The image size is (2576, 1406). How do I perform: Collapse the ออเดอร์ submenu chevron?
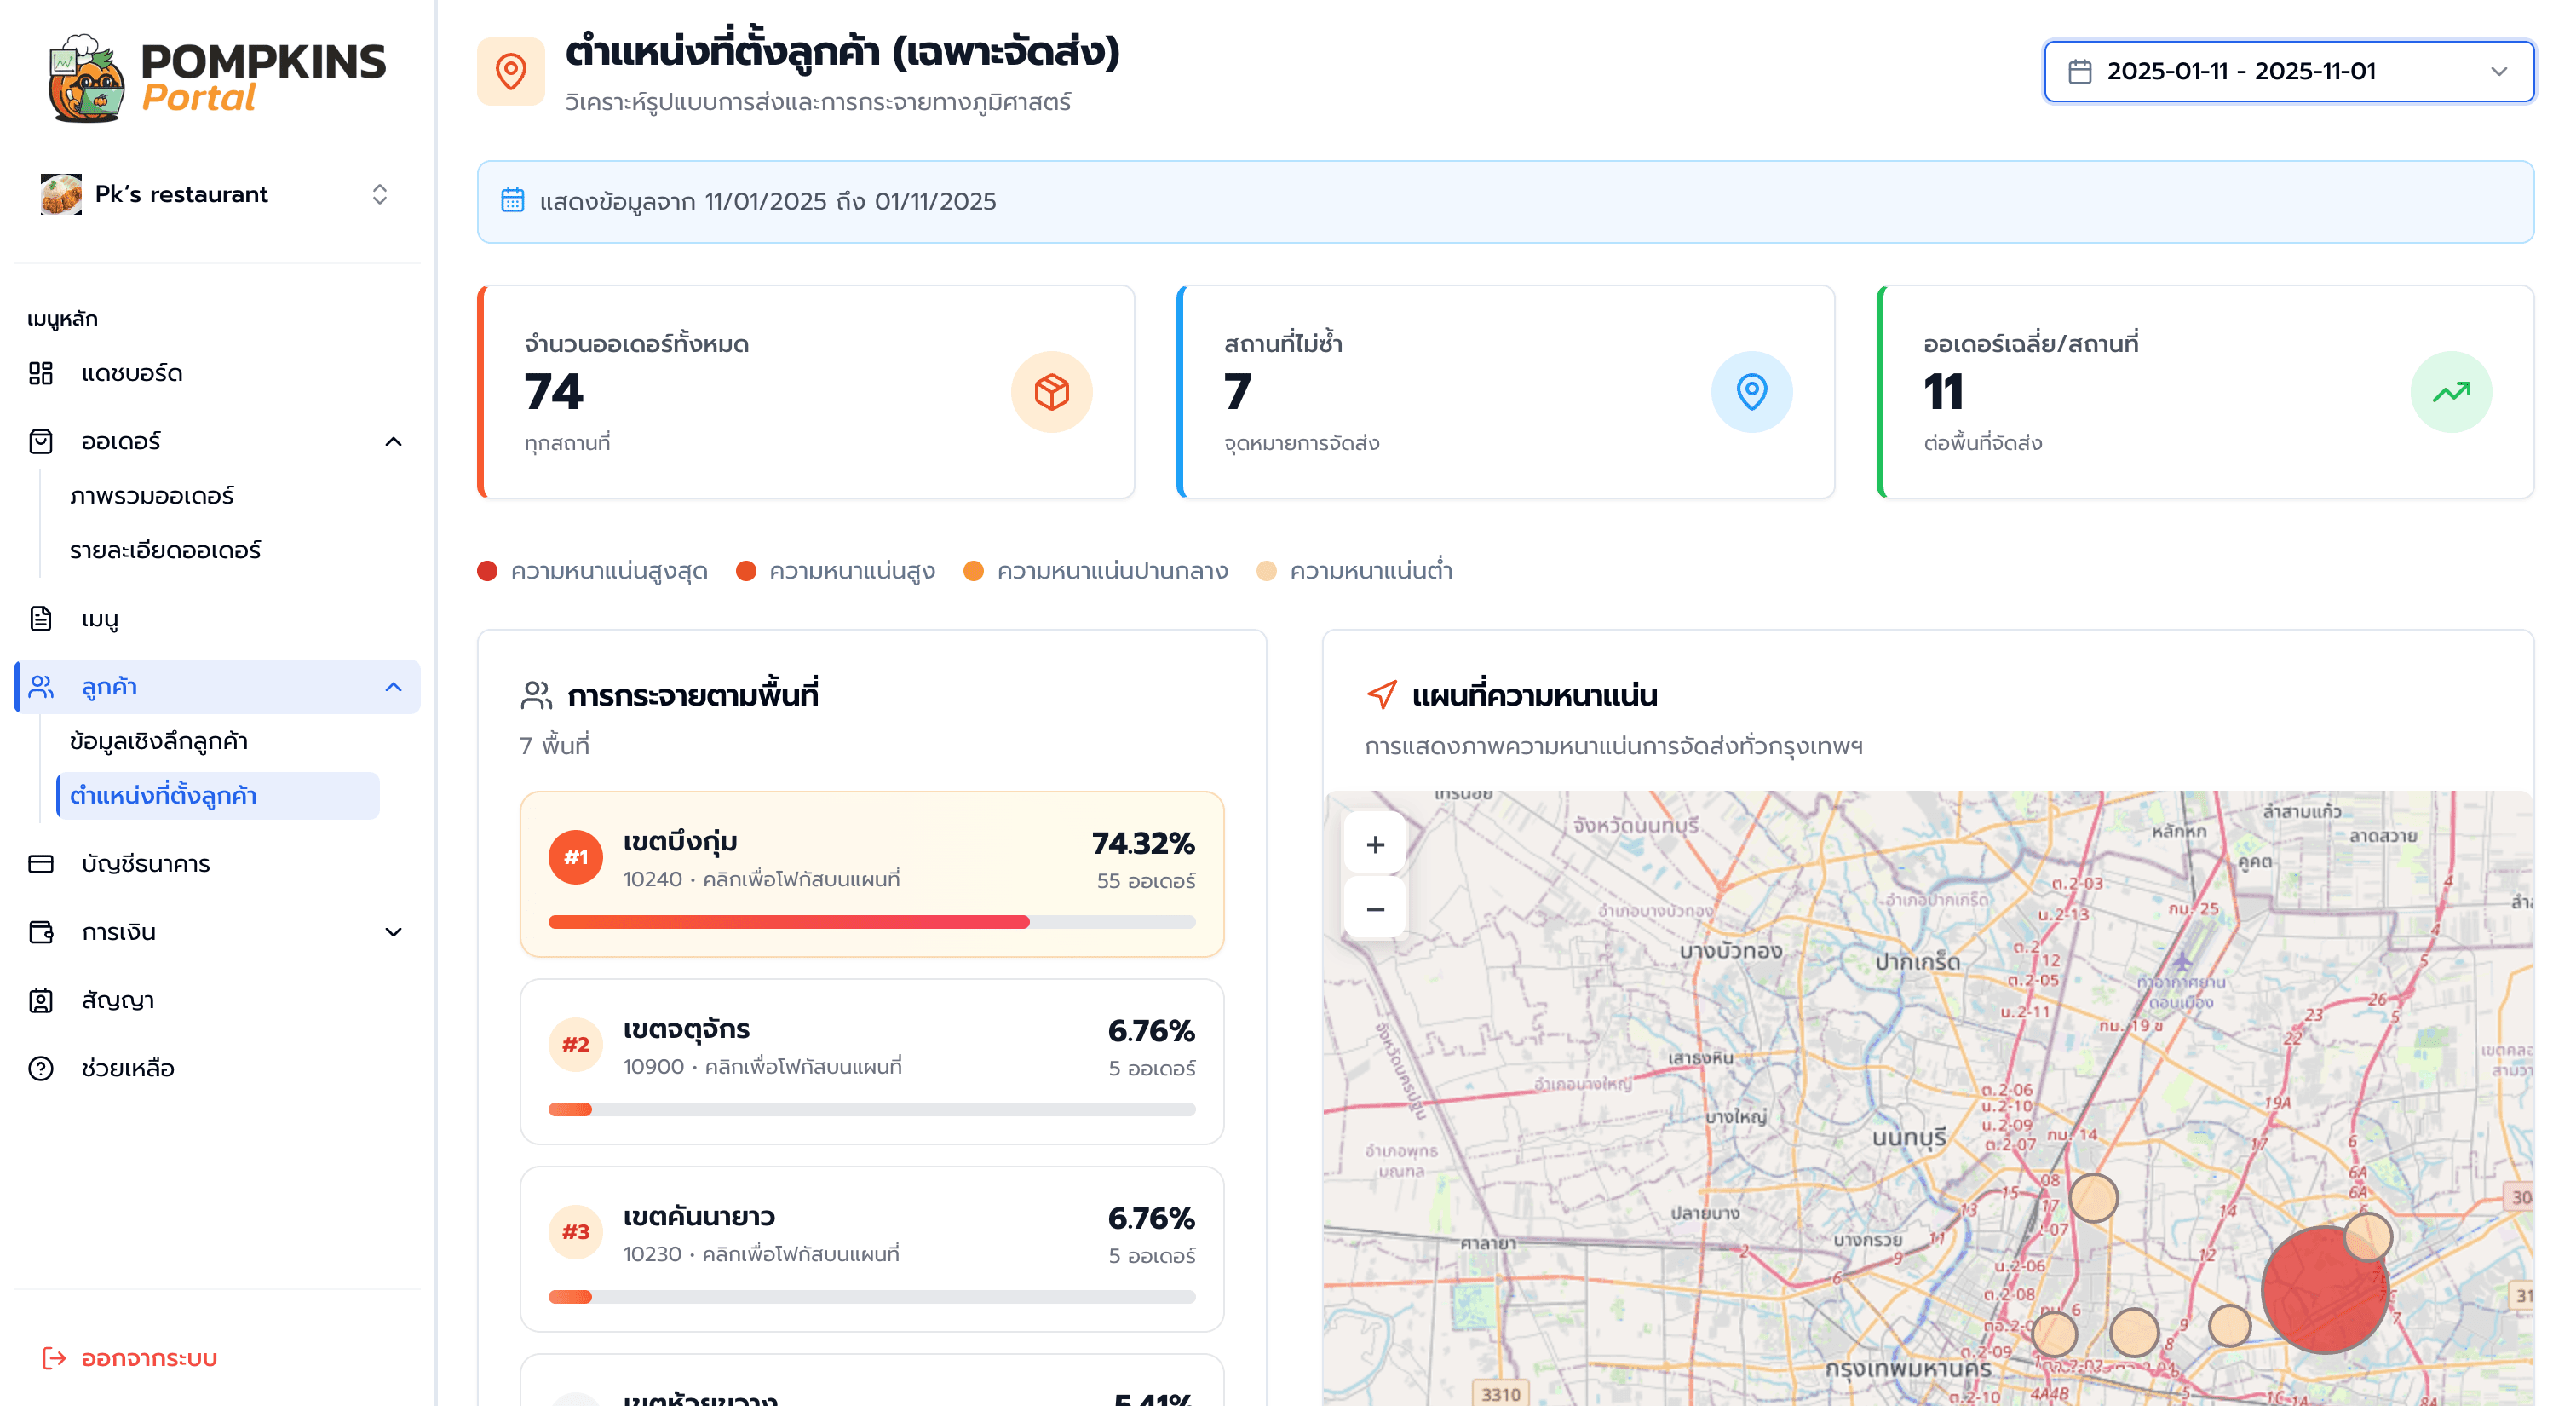[x=393, y=441]
